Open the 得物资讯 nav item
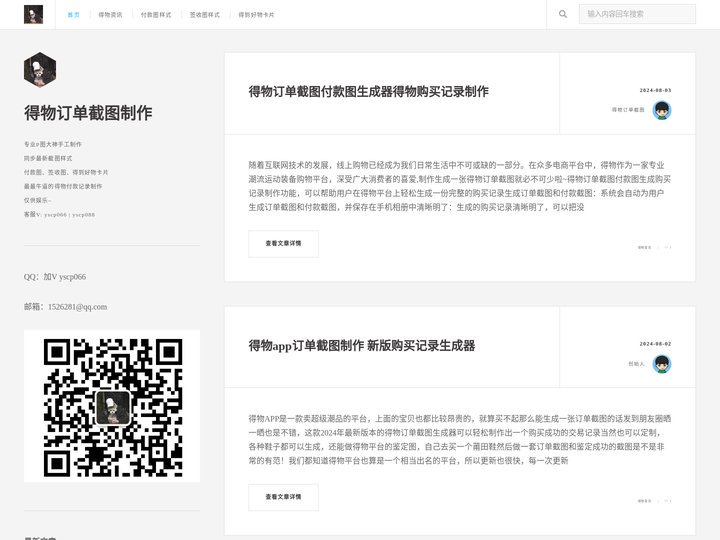 tap(110, 15)
